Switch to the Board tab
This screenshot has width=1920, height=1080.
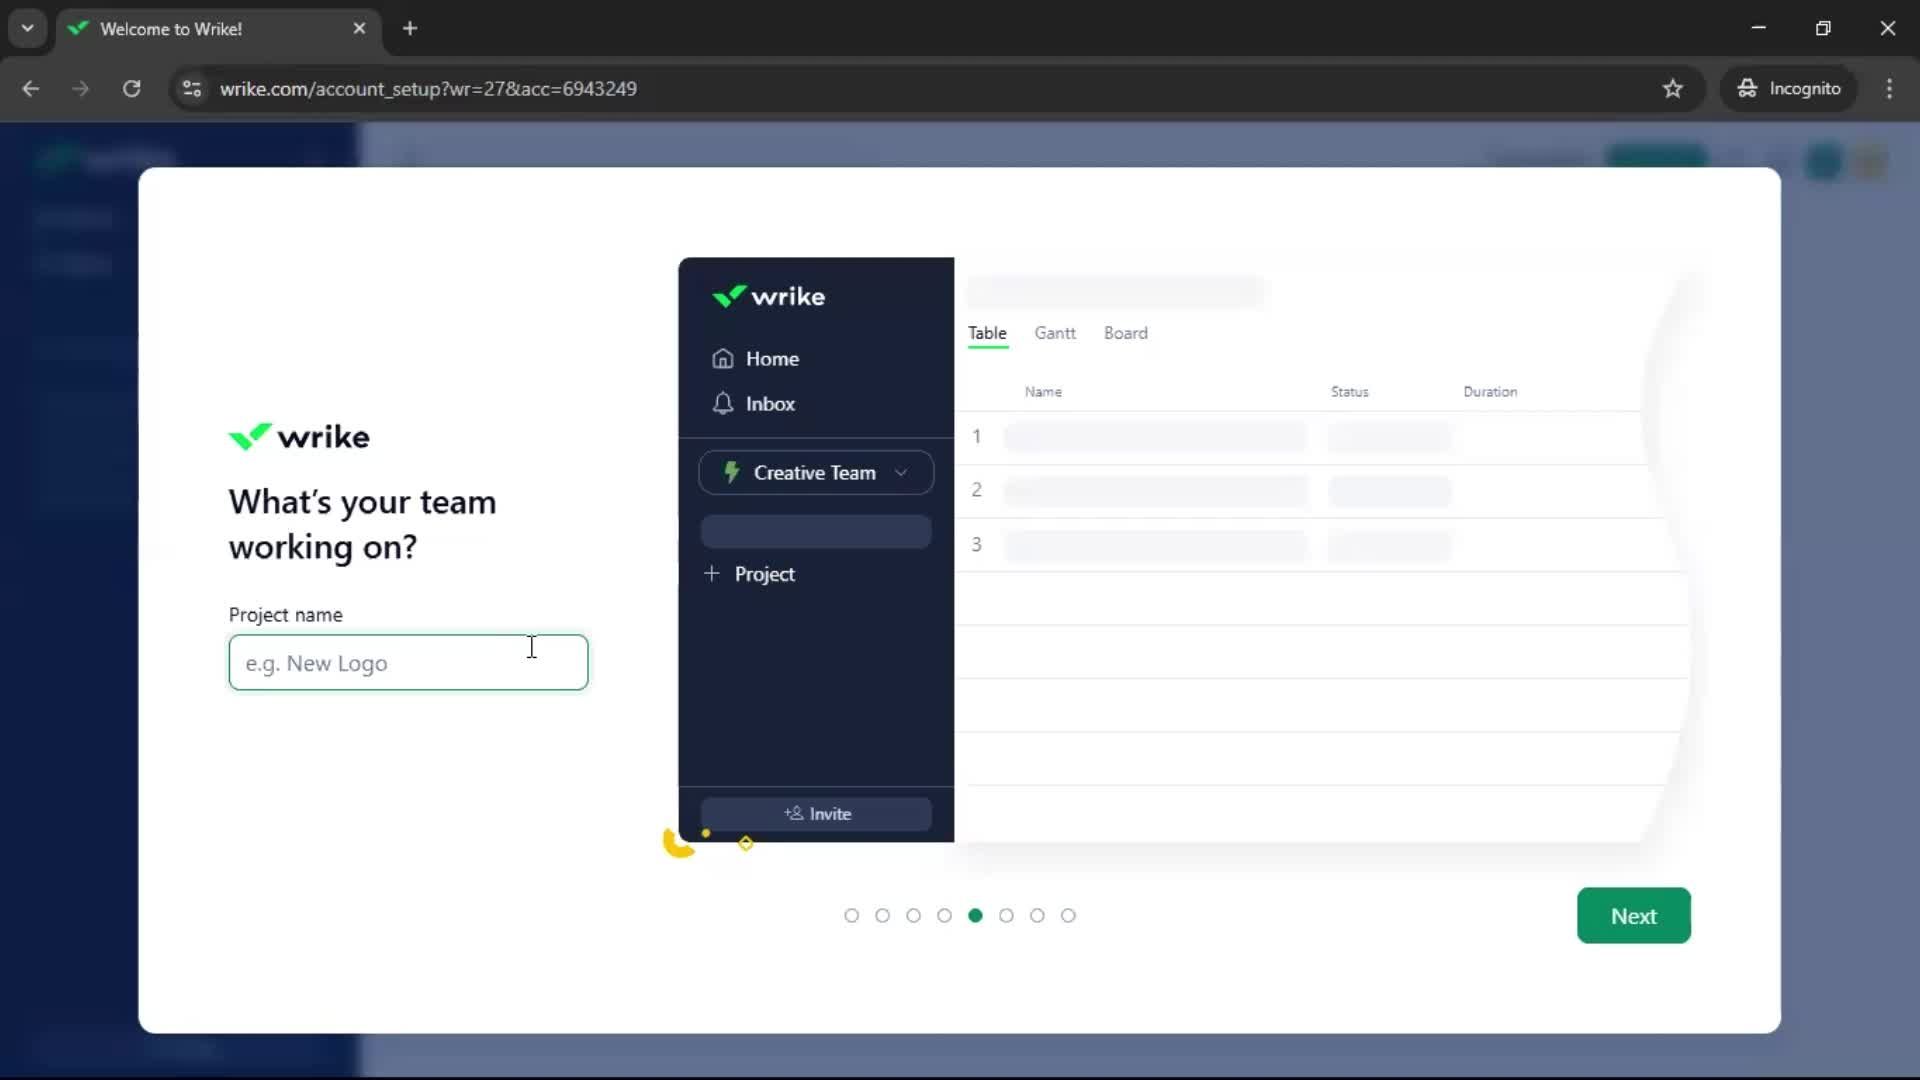coord(1125,333)
